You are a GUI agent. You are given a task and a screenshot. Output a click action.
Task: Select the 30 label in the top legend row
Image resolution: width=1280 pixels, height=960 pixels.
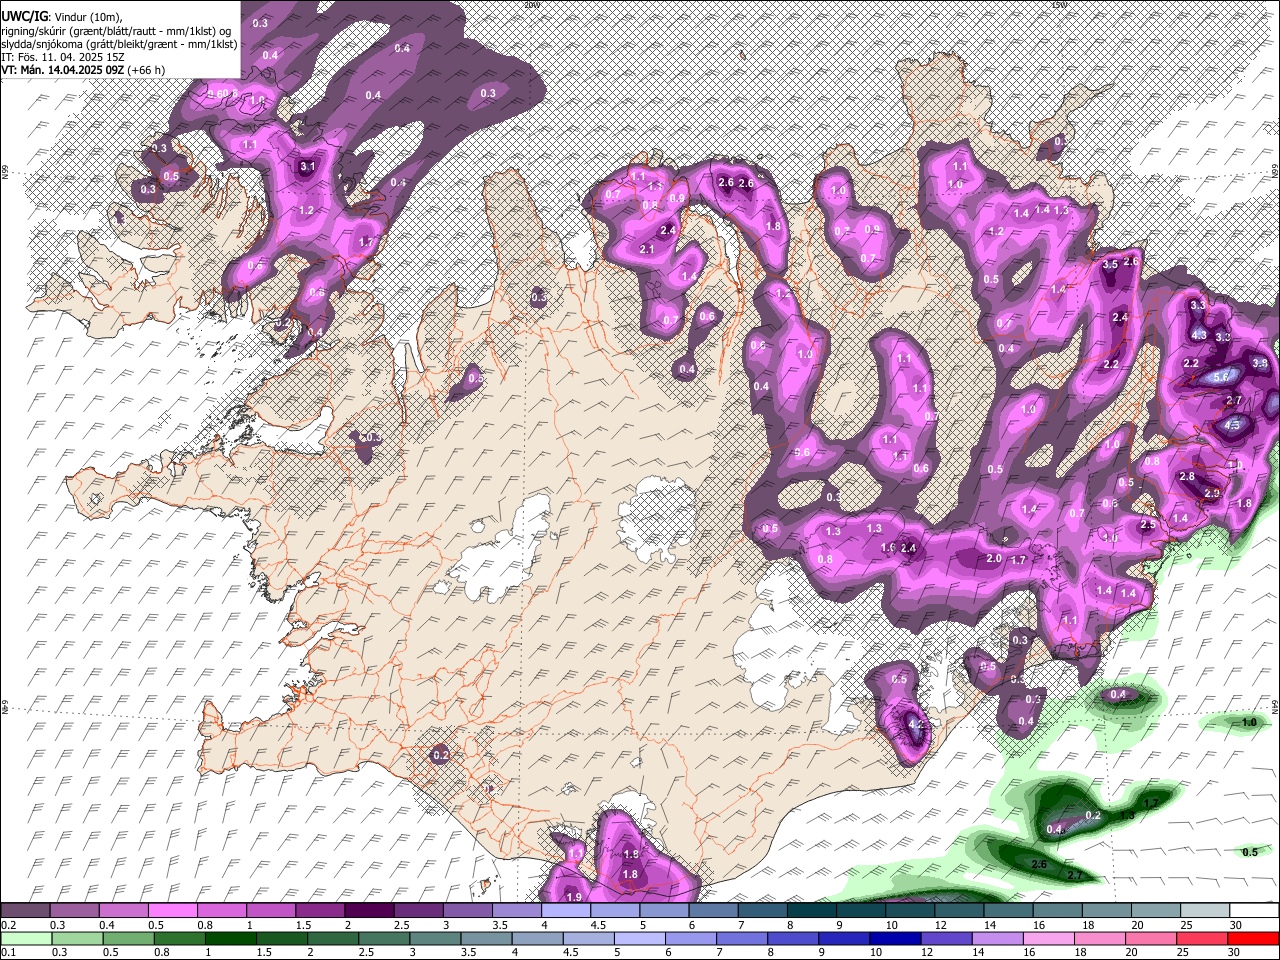1236,924
